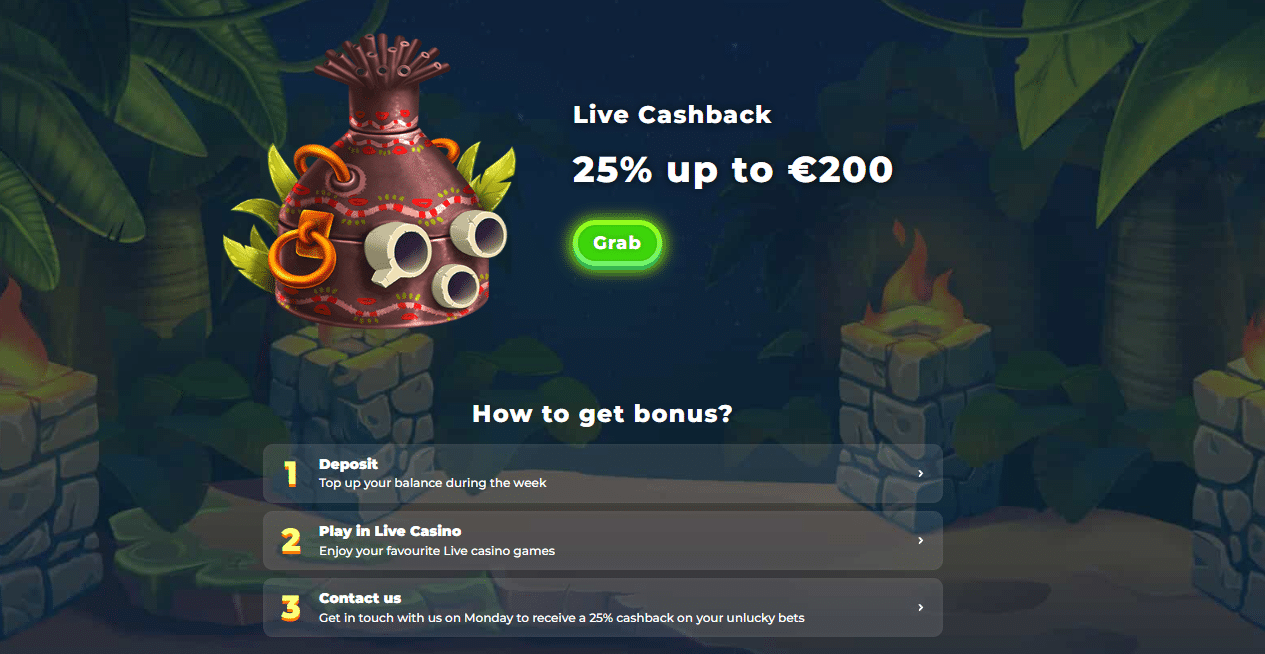Click the 'How to get bonus?' heading

tap(602, 413)
